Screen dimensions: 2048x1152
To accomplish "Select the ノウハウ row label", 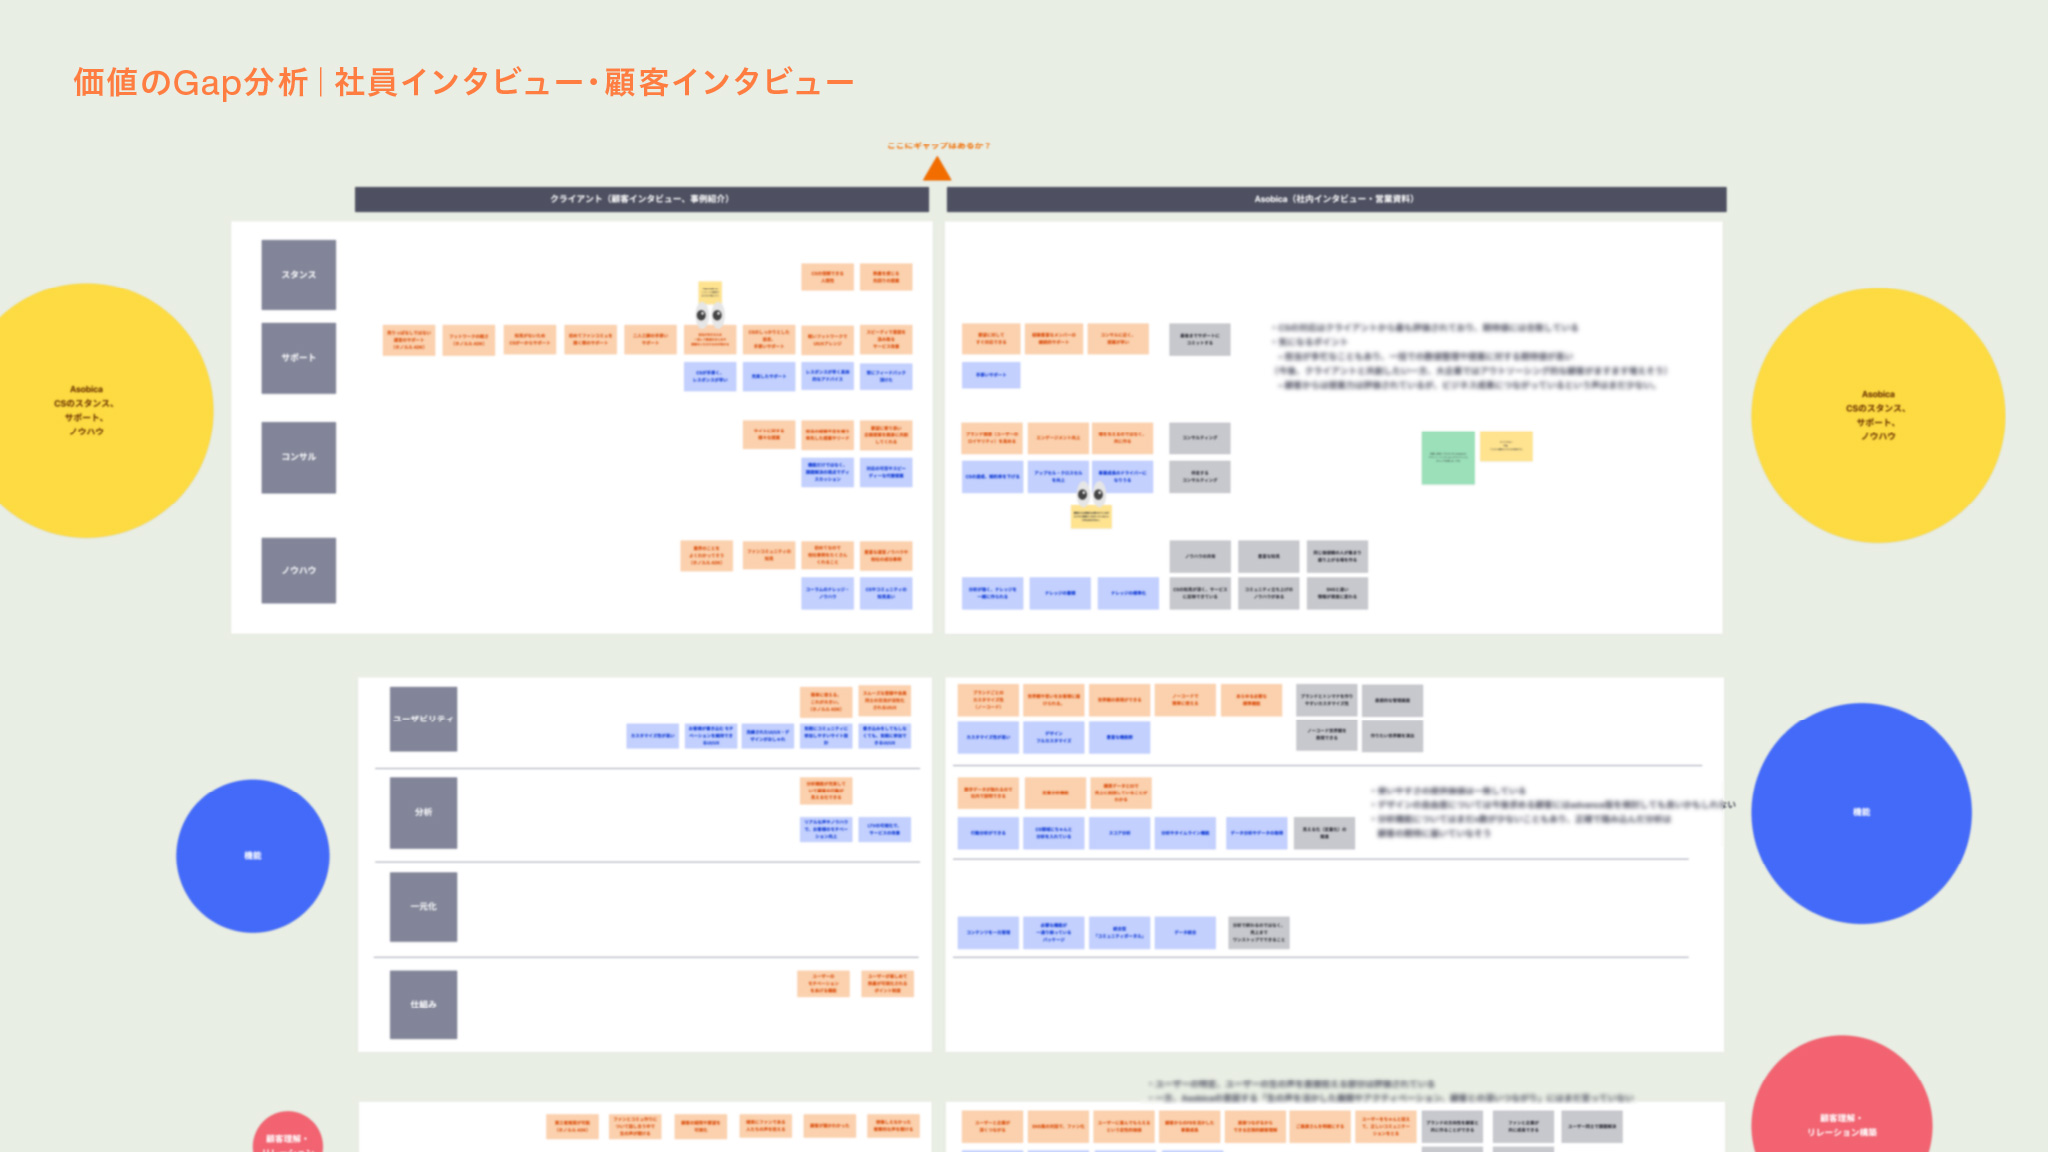I will [298, 570].
